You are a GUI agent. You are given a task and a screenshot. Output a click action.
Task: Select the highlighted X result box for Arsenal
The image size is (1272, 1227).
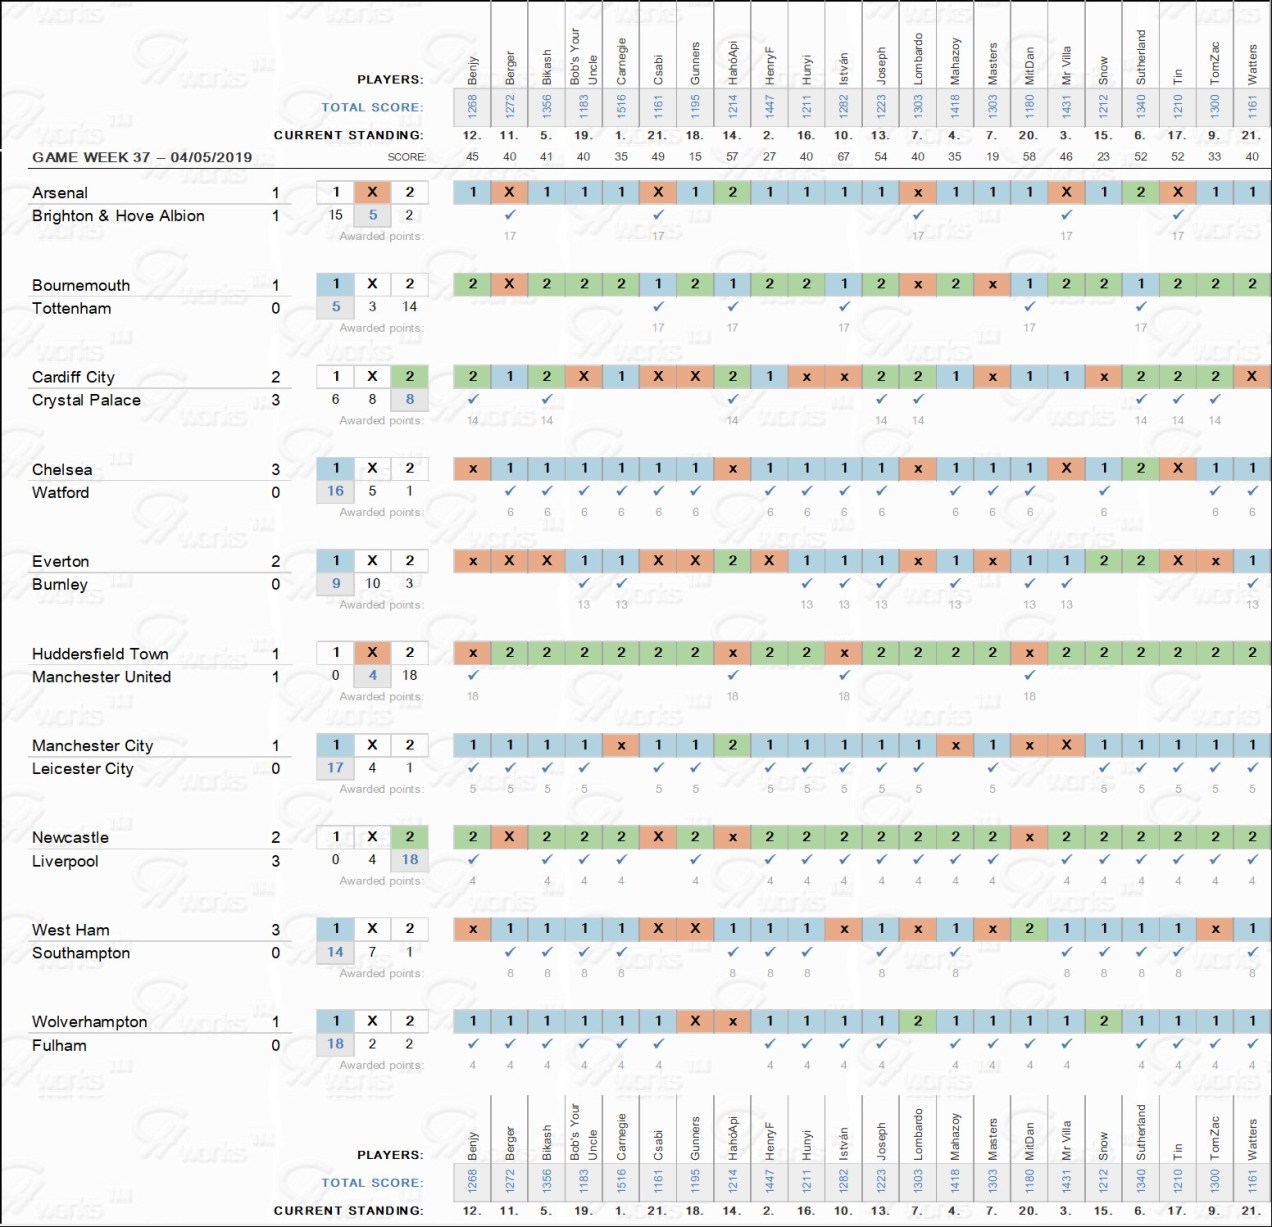(372, 192)
